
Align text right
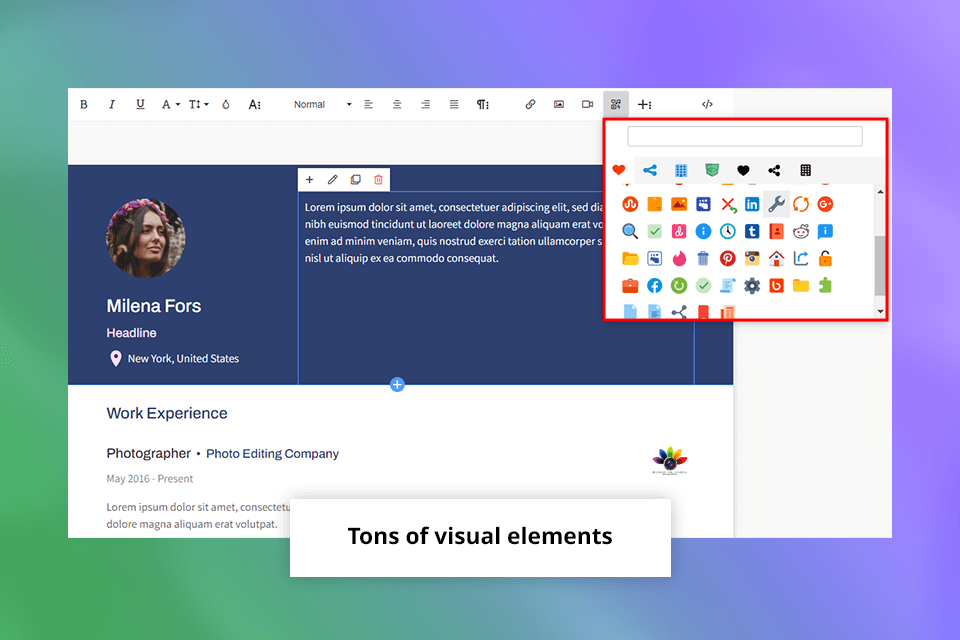coord(426,104)
